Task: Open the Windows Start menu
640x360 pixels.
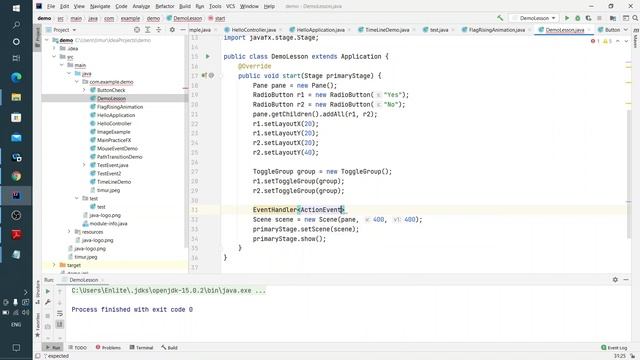Action: [16, 8]
